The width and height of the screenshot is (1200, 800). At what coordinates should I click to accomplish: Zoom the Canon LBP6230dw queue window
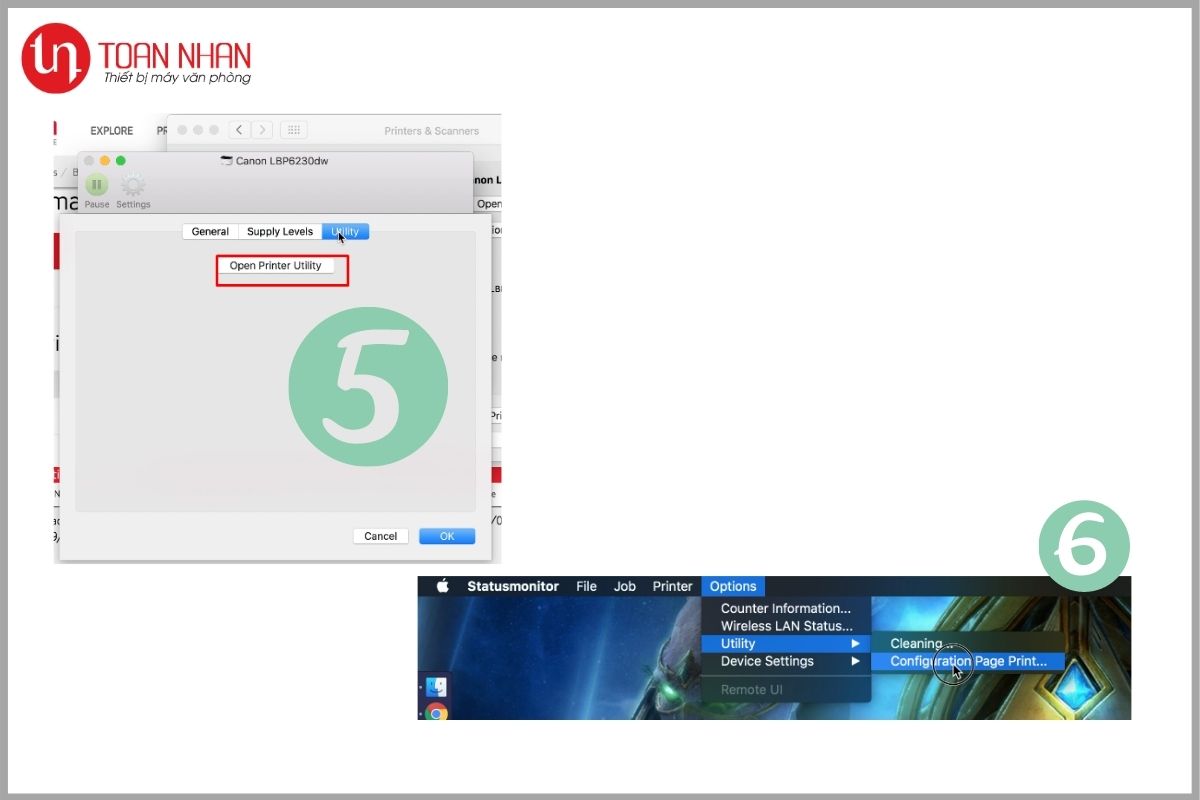coord(121,160)
